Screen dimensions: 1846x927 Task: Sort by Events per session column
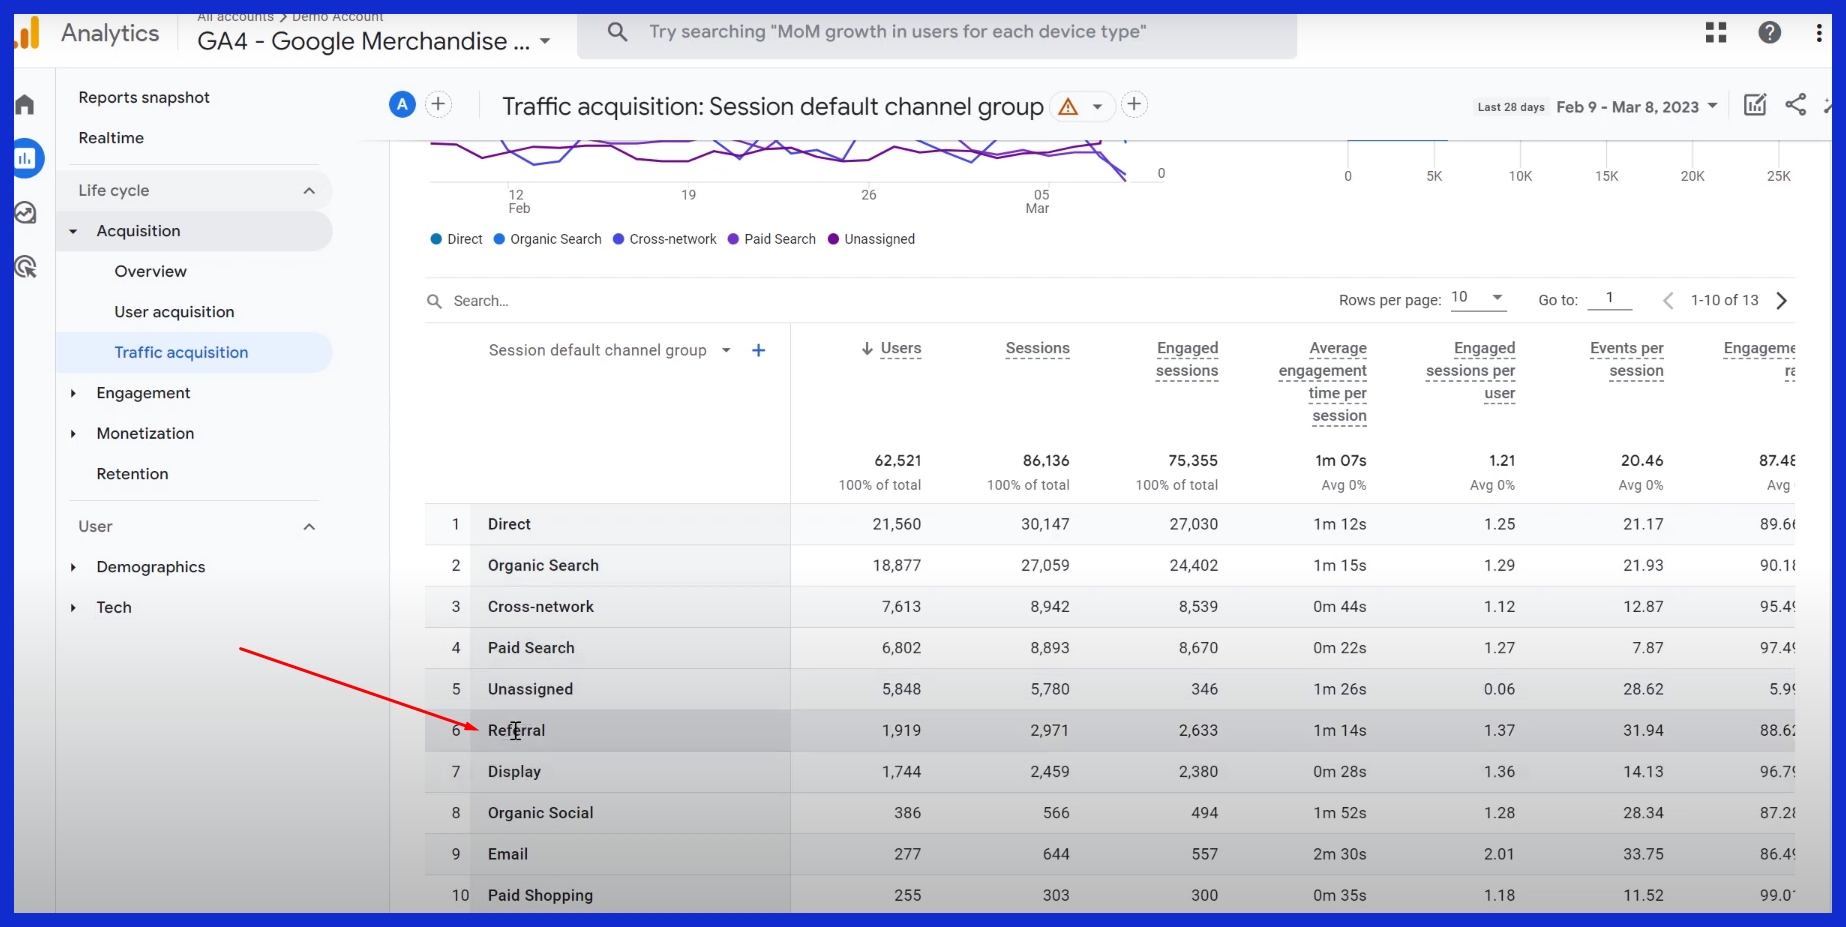pos(1627,359)
